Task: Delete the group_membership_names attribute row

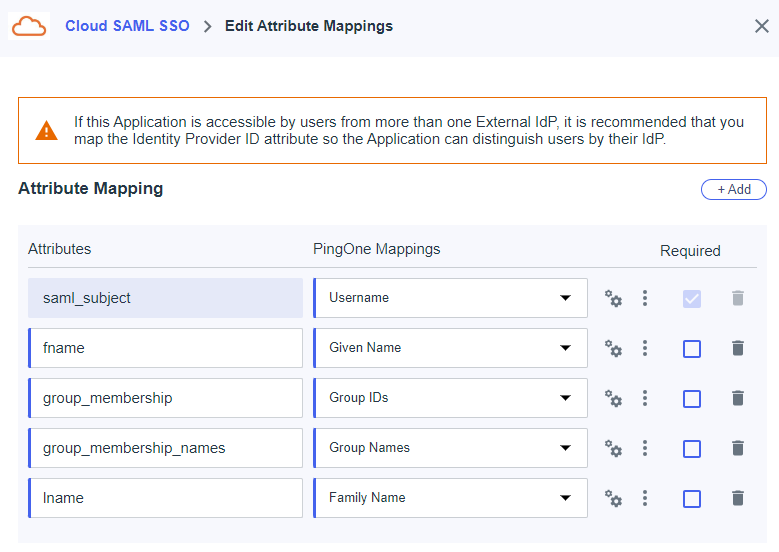Action: pyautogui.click(x=738, y=448)
